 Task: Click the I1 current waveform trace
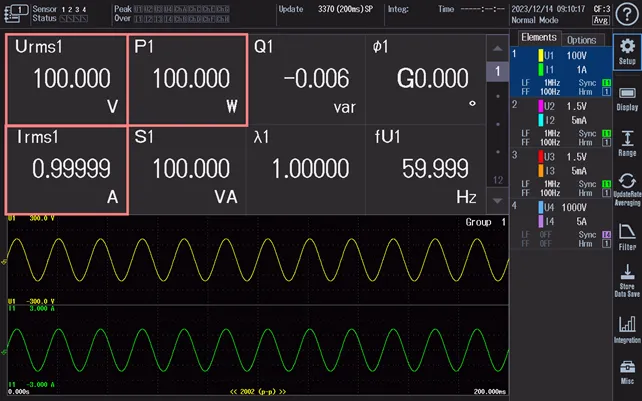click(258, 351)
